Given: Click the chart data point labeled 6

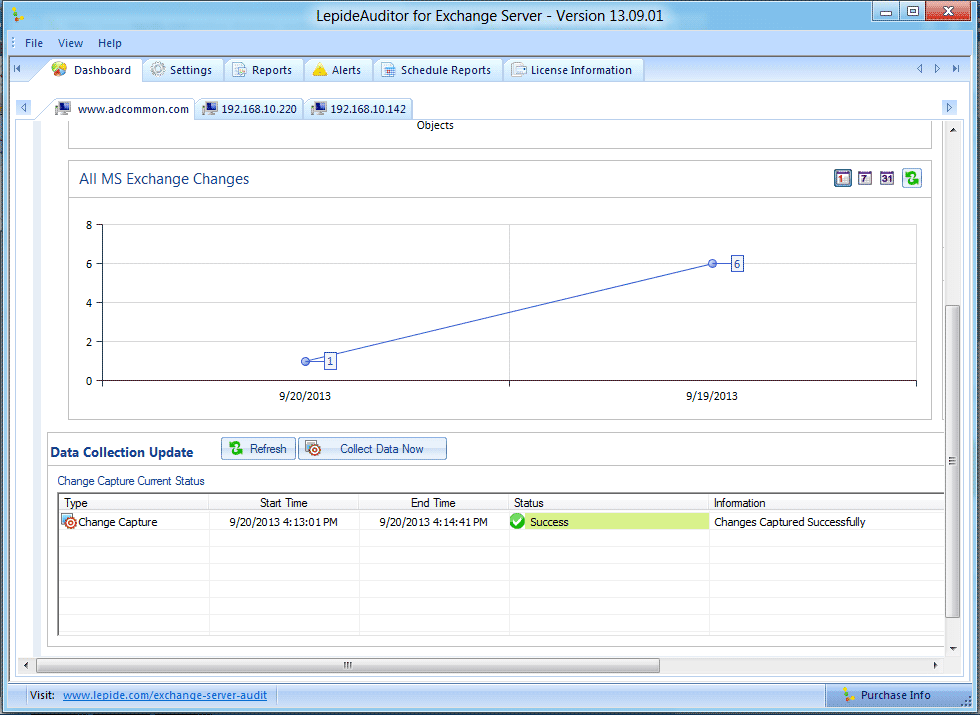Looking at the screenshot, I should (712, 264).
